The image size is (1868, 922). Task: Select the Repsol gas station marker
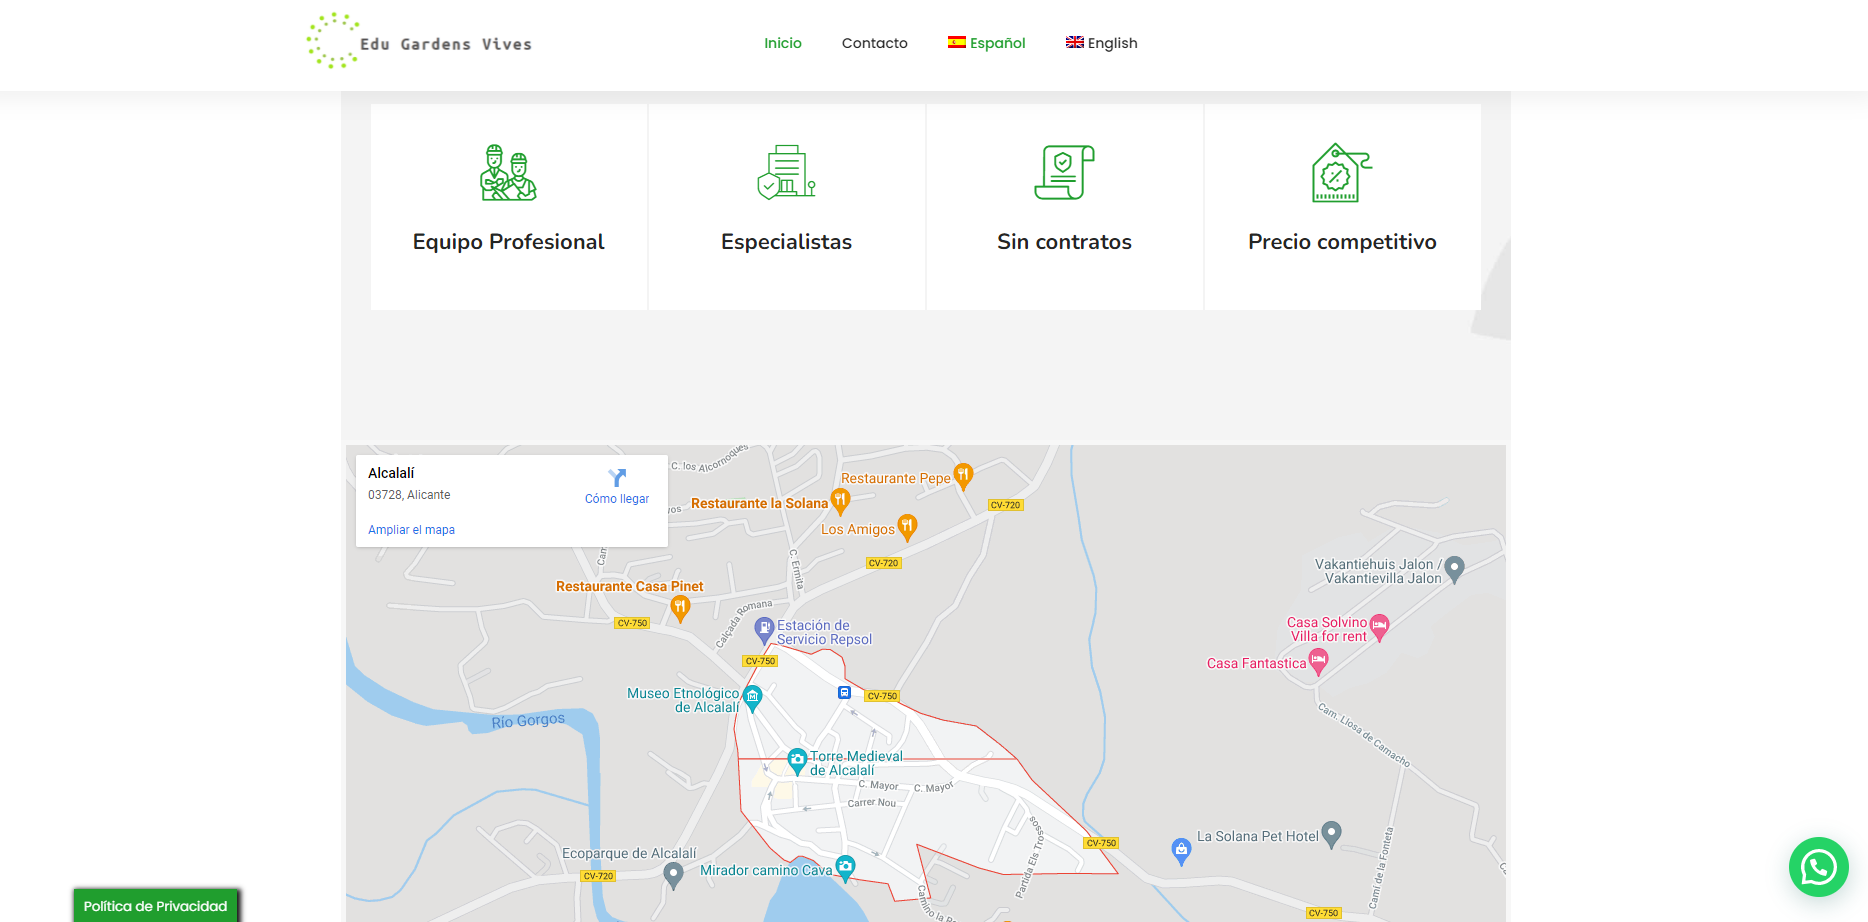click(764, 630)
